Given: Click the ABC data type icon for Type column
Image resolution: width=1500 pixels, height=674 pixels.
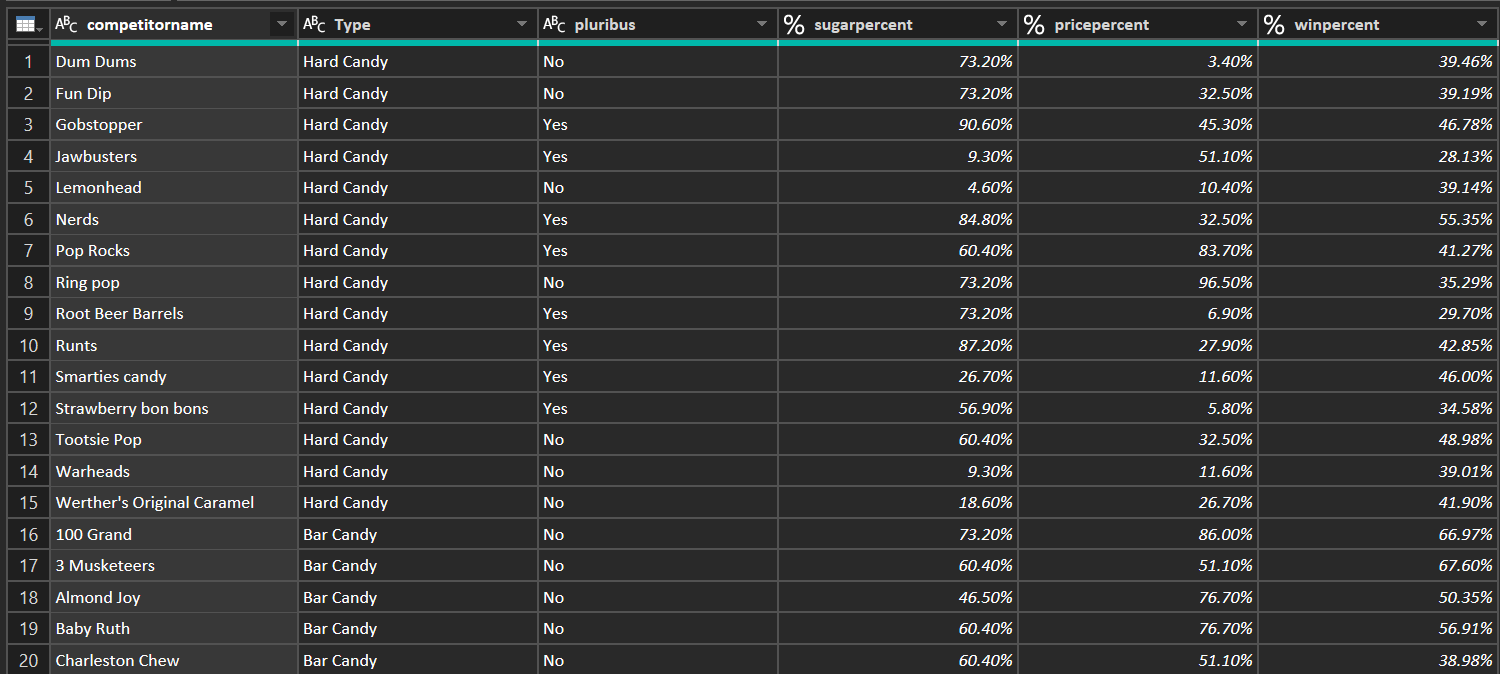Looking at the screenshot, I should 314,25.
